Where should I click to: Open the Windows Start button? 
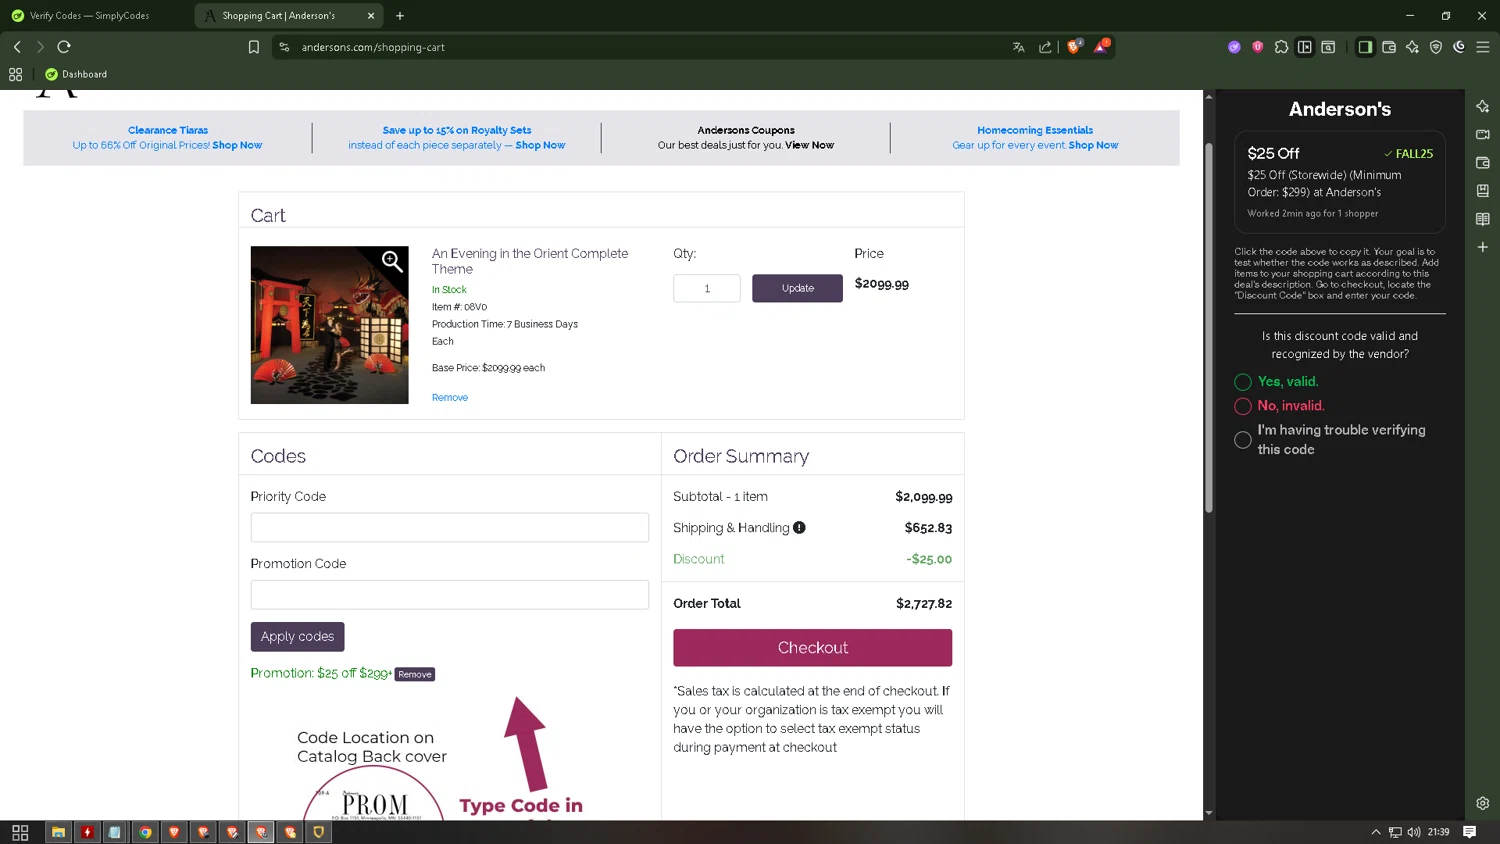point(20,832)
